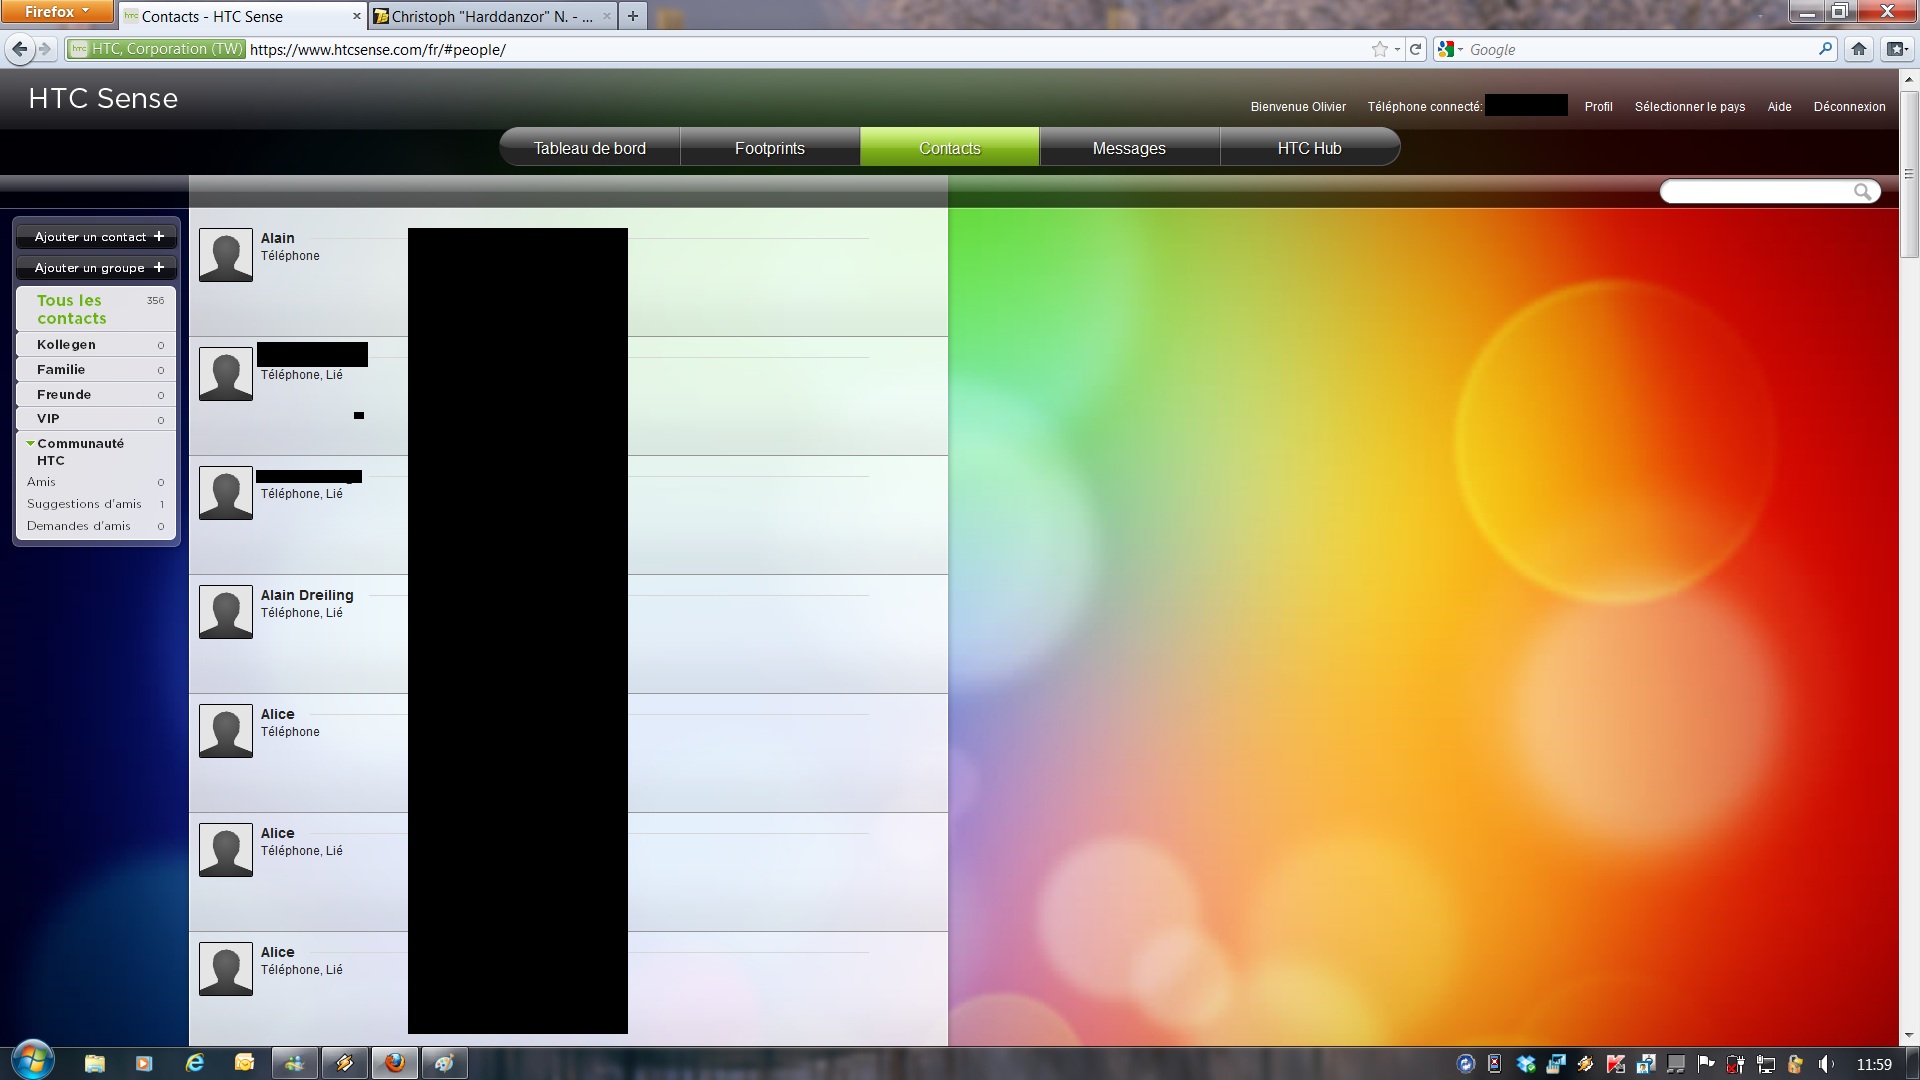Select Tous les contacts group

[x=96, y=309]
